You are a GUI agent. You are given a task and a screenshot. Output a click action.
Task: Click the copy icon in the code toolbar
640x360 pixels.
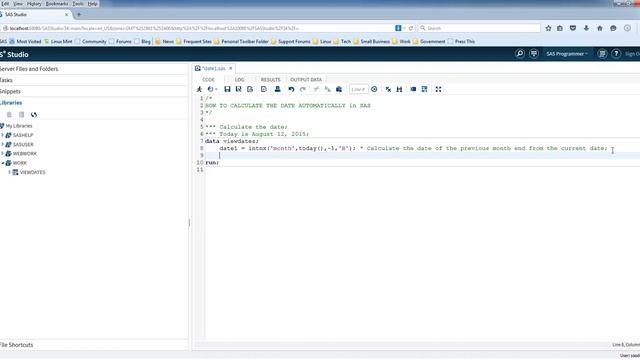point(327,89)
